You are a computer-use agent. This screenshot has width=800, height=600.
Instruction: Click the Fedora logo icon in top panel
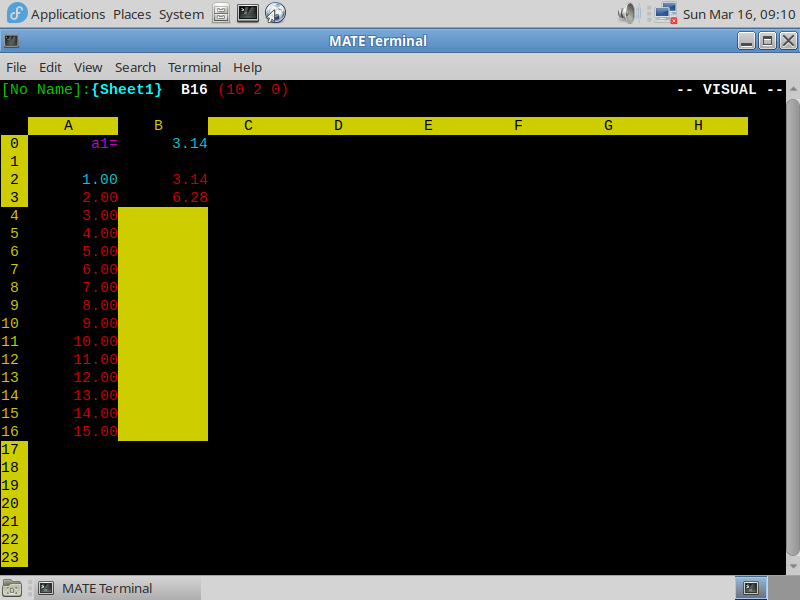pyautogui.click(x=15, y=14)
